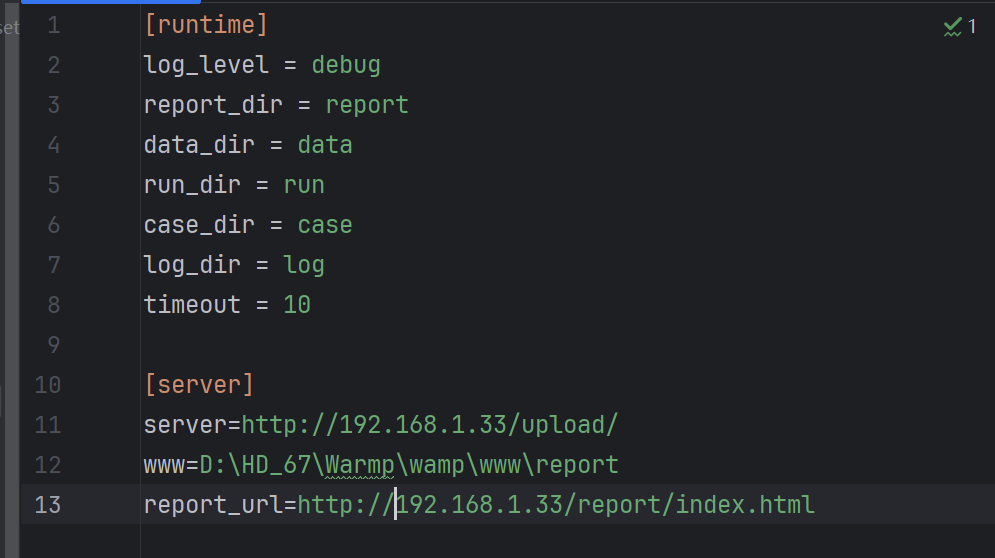Click the 'report_url' key
The image size is (995, 558).
pos(213,505)
